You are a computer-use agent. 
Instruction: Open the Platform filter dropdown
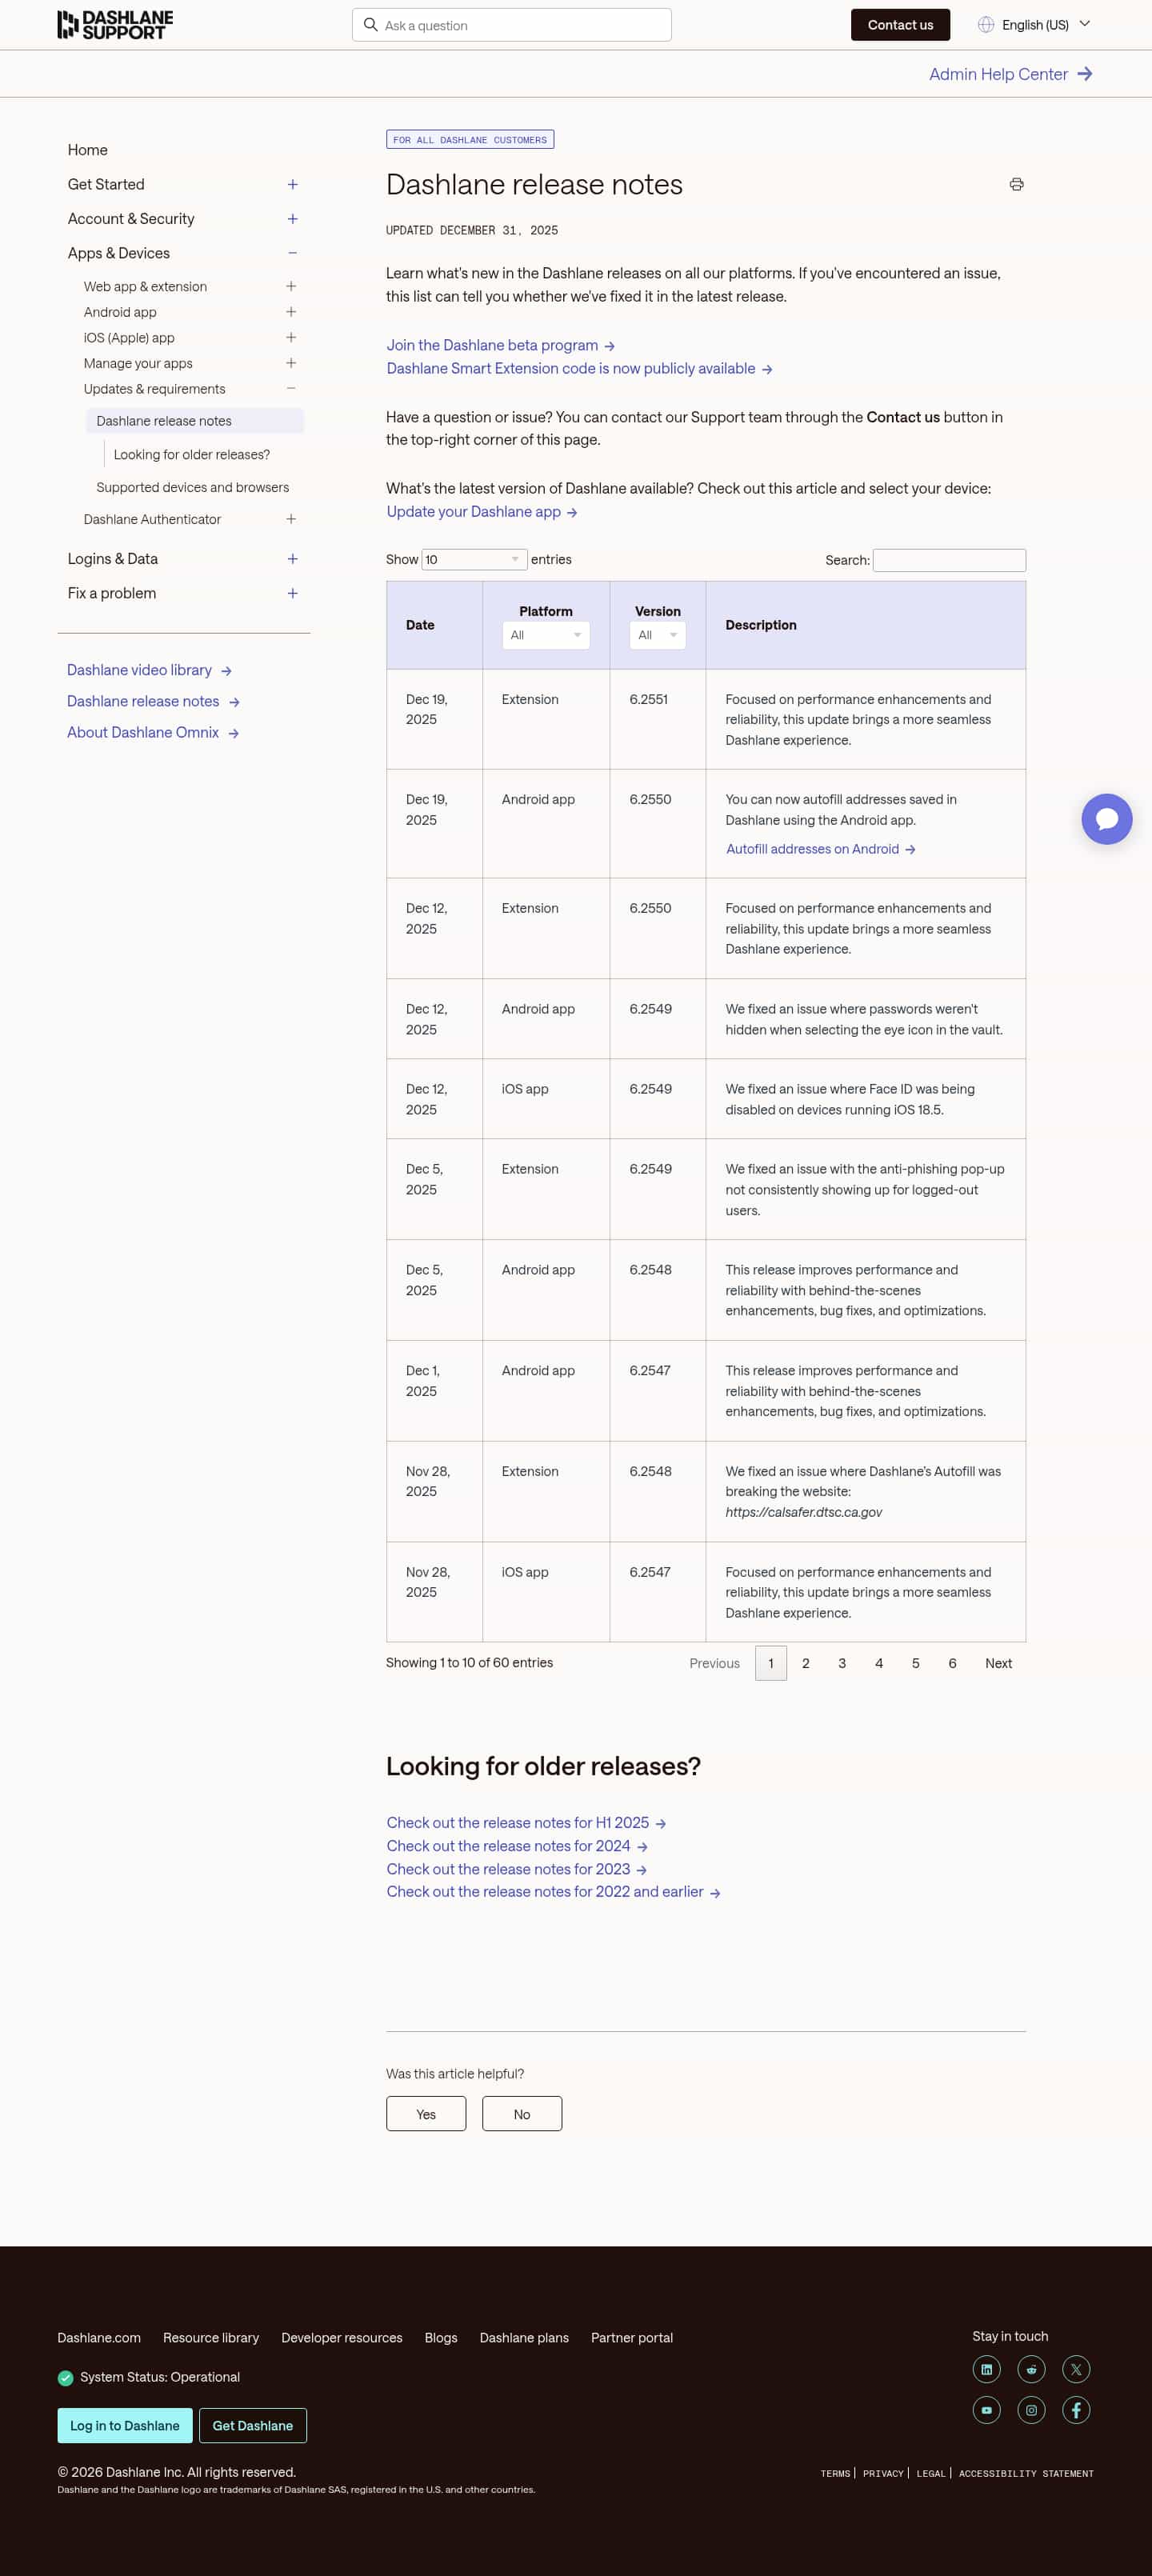click(546, 635)
